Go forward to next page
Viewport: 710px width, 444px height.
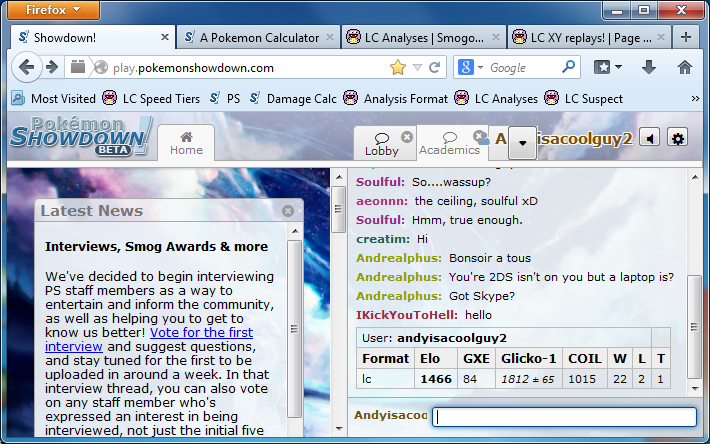tap(52, 67)
